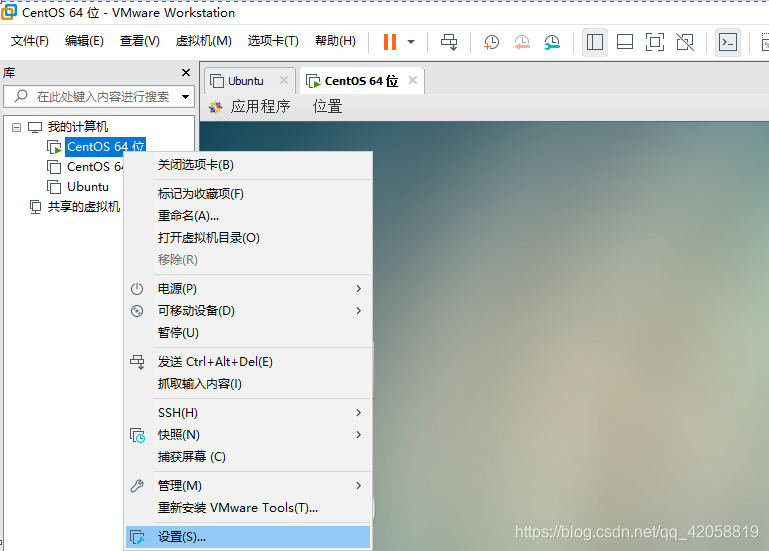Choose 关闭选项卡(B) from context menu
The height and width of the screenshot is (551, 769).
coord(248,165)
